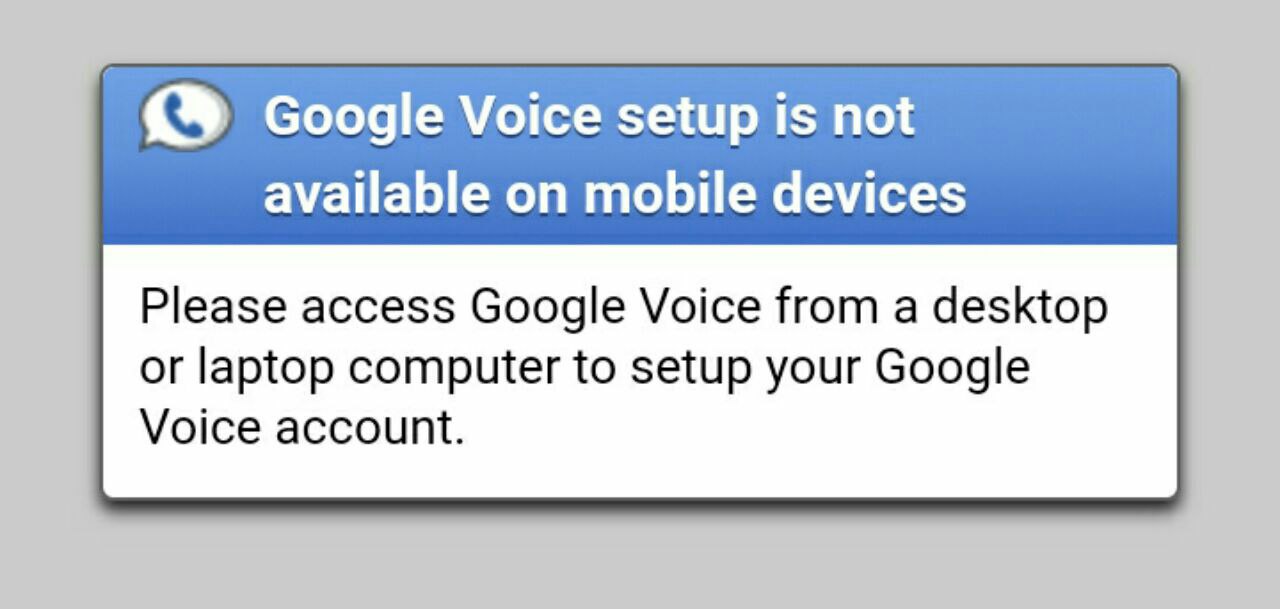This screenshot has width=1280, height=609.
Task: Click "Voice" on the message's last line
Action: coord(199,428)
